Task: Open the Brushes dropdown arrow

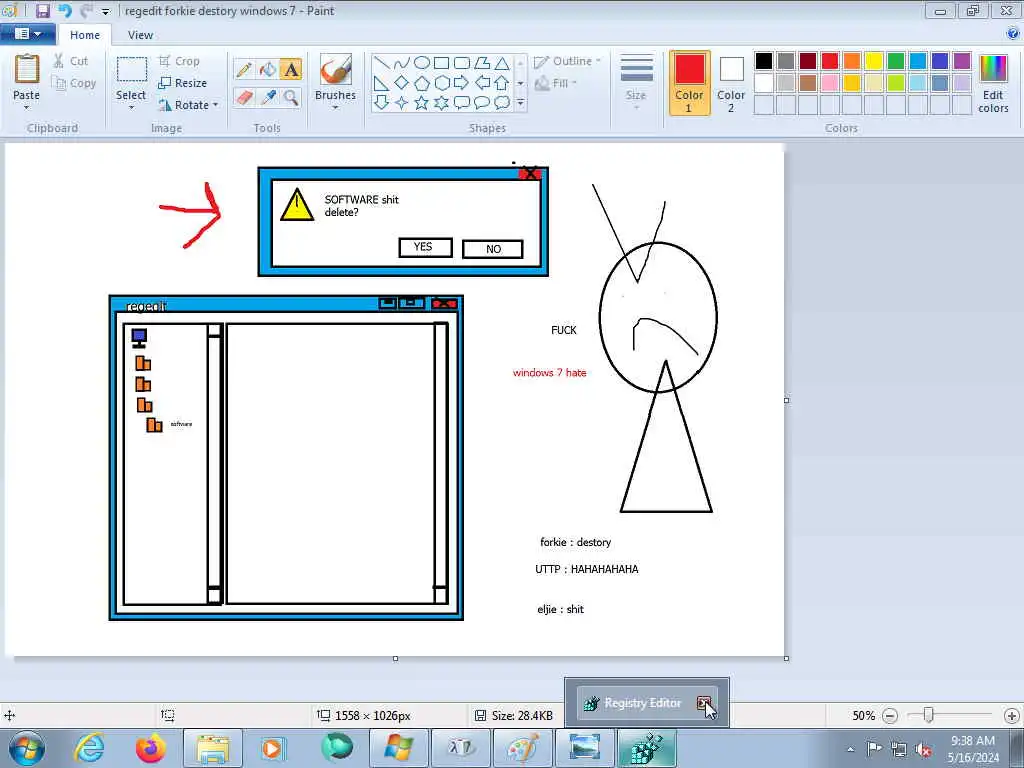Action: pyautogui.click(x=336, y=108)
